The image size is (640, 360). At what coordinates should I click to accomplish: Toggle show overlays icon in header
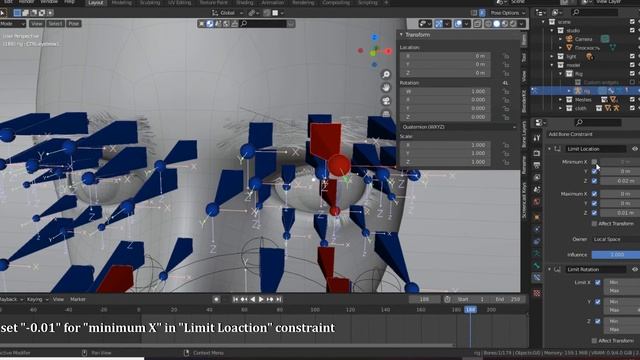(458, 24)
